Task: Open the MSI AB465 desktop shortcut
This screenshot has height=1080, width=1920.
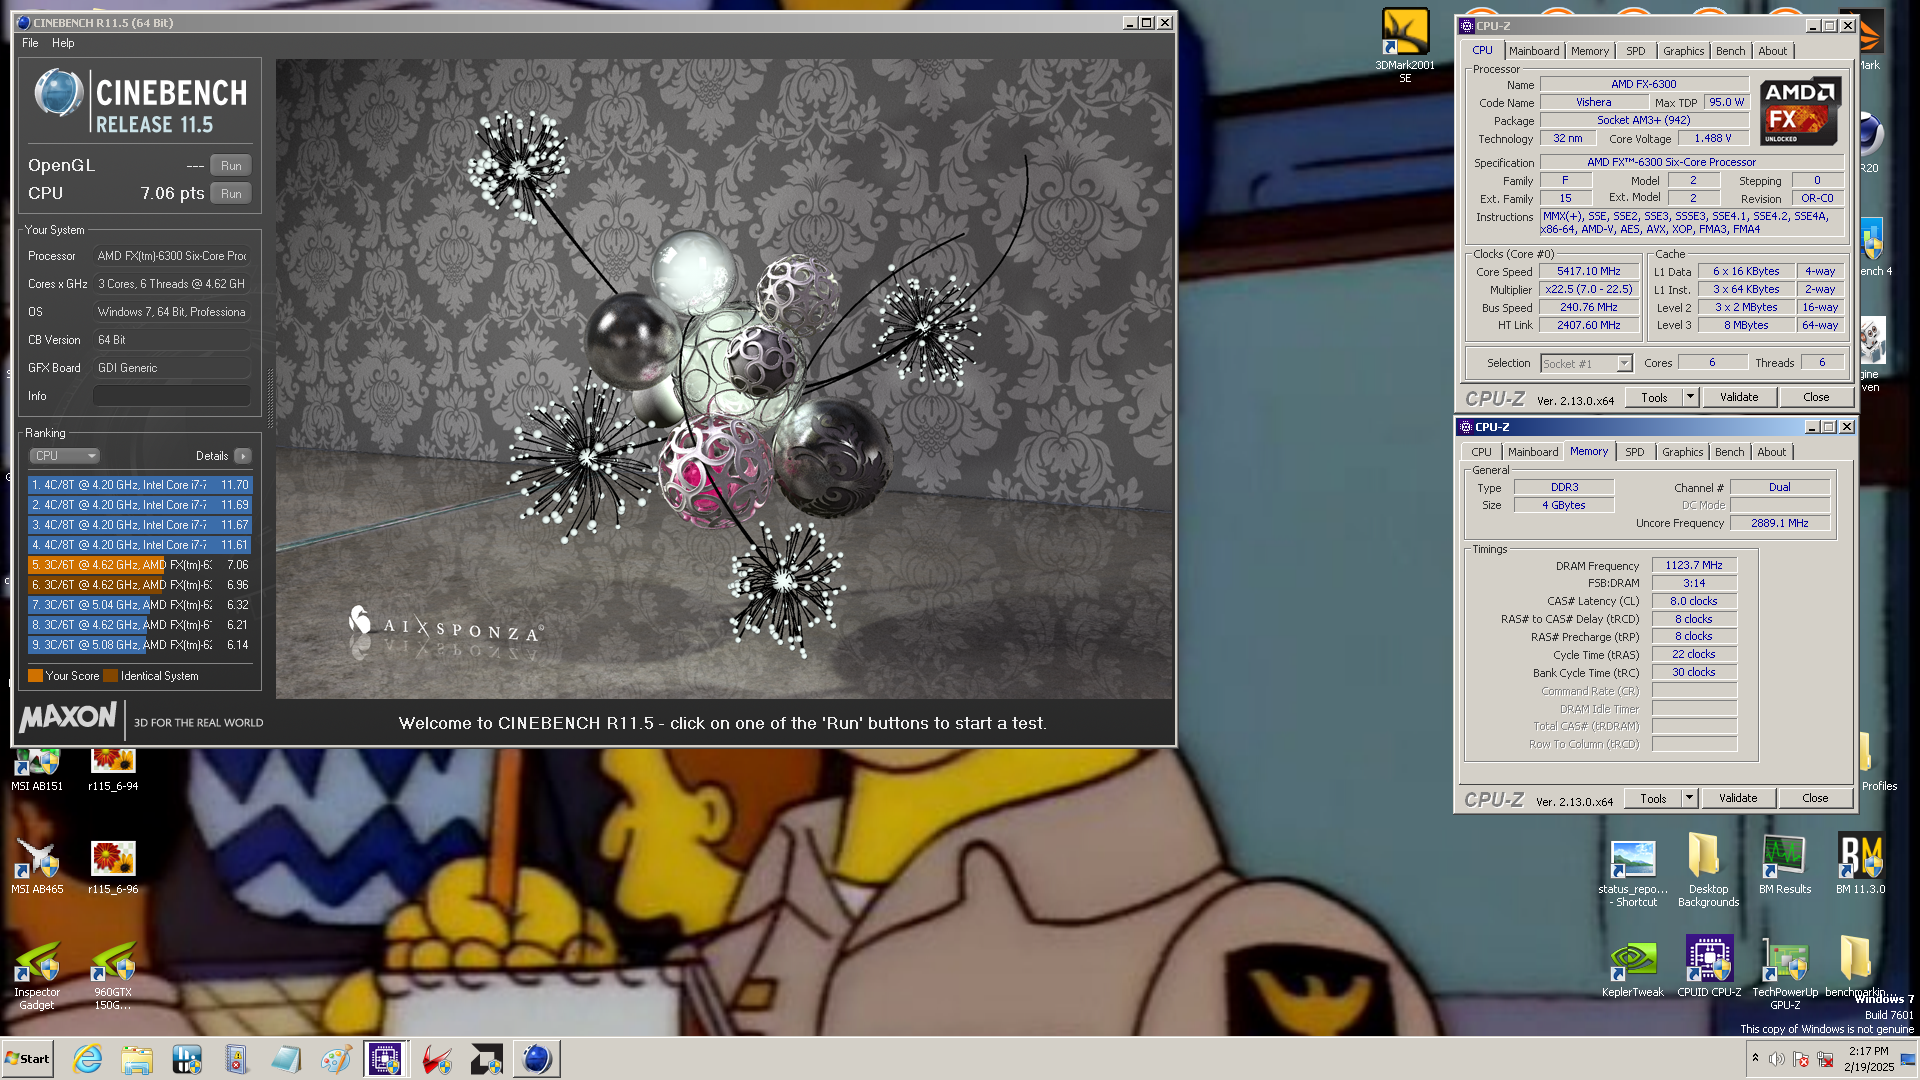Action: point(37,867)
